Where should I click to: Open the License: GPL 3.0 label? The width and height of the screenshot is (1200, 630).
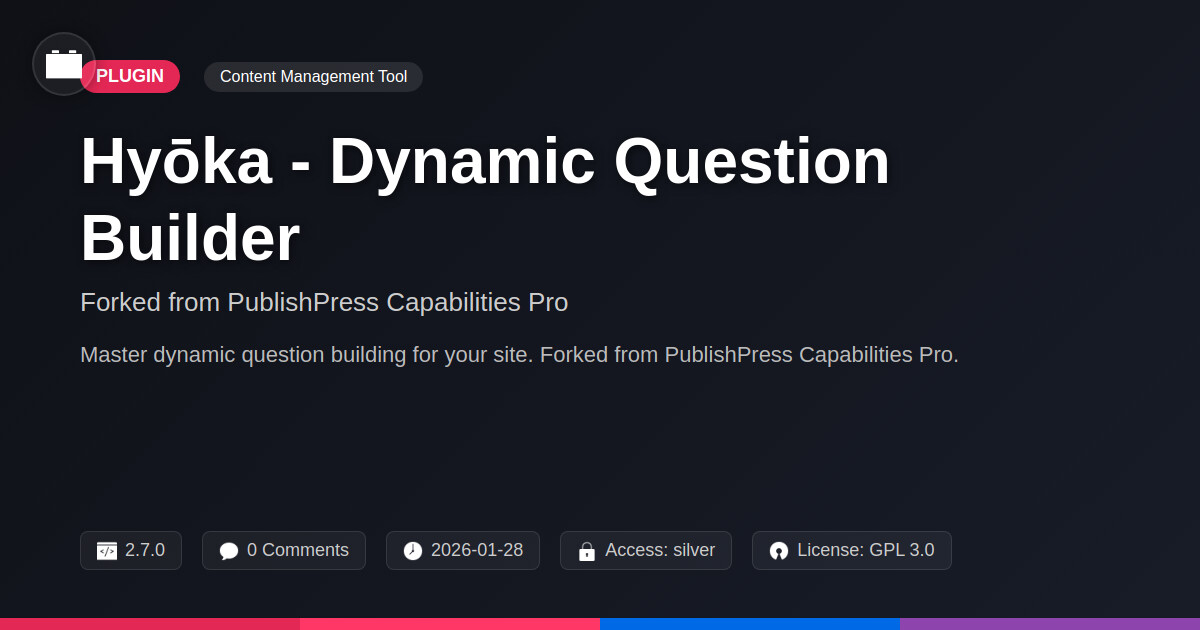pos(865,550)
